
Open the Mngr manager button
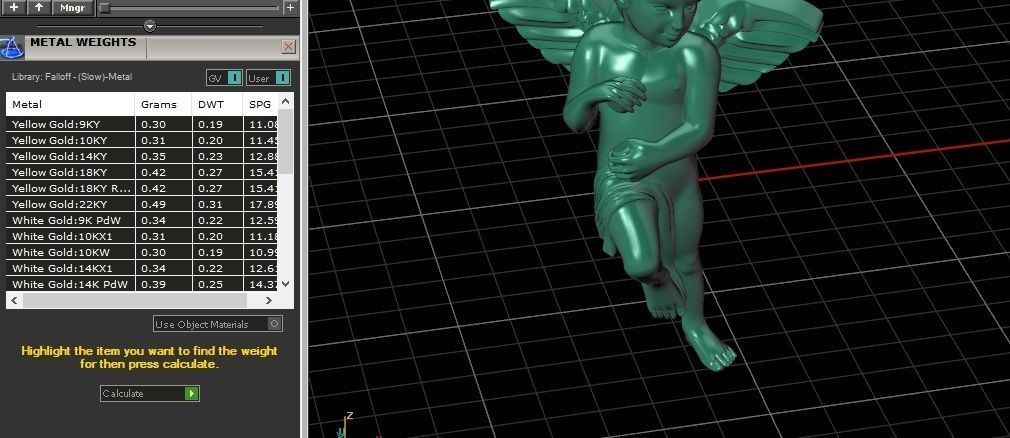point(73,8)
